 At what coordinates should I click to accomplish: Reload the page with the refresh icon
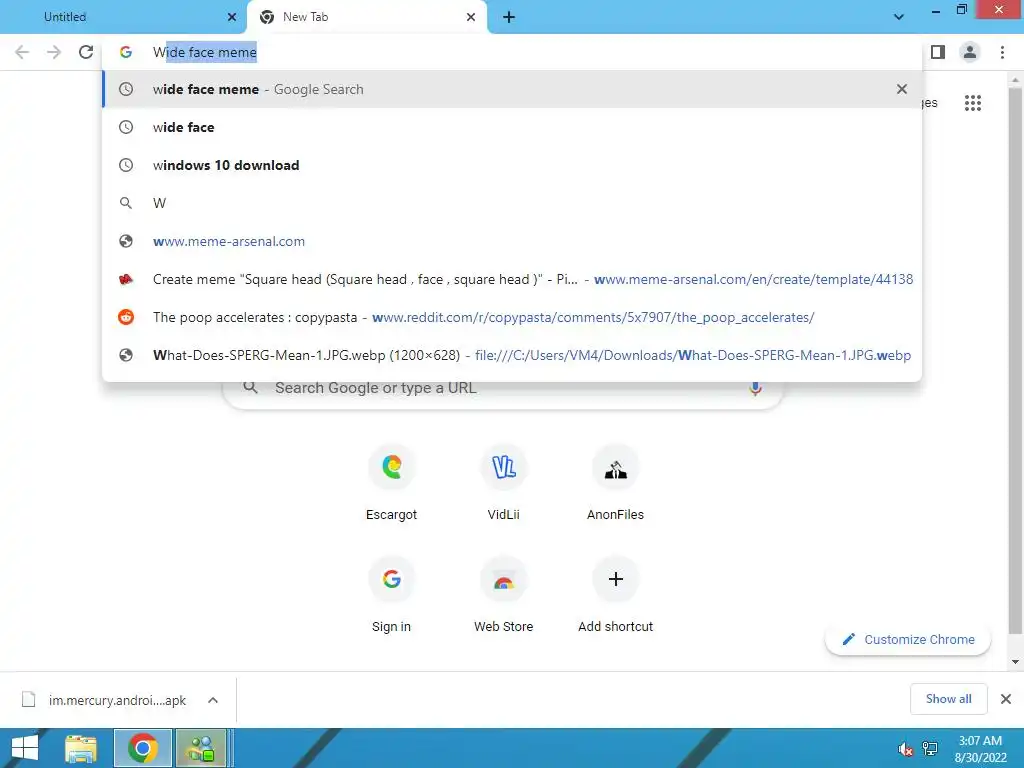(x=86, y=52)
